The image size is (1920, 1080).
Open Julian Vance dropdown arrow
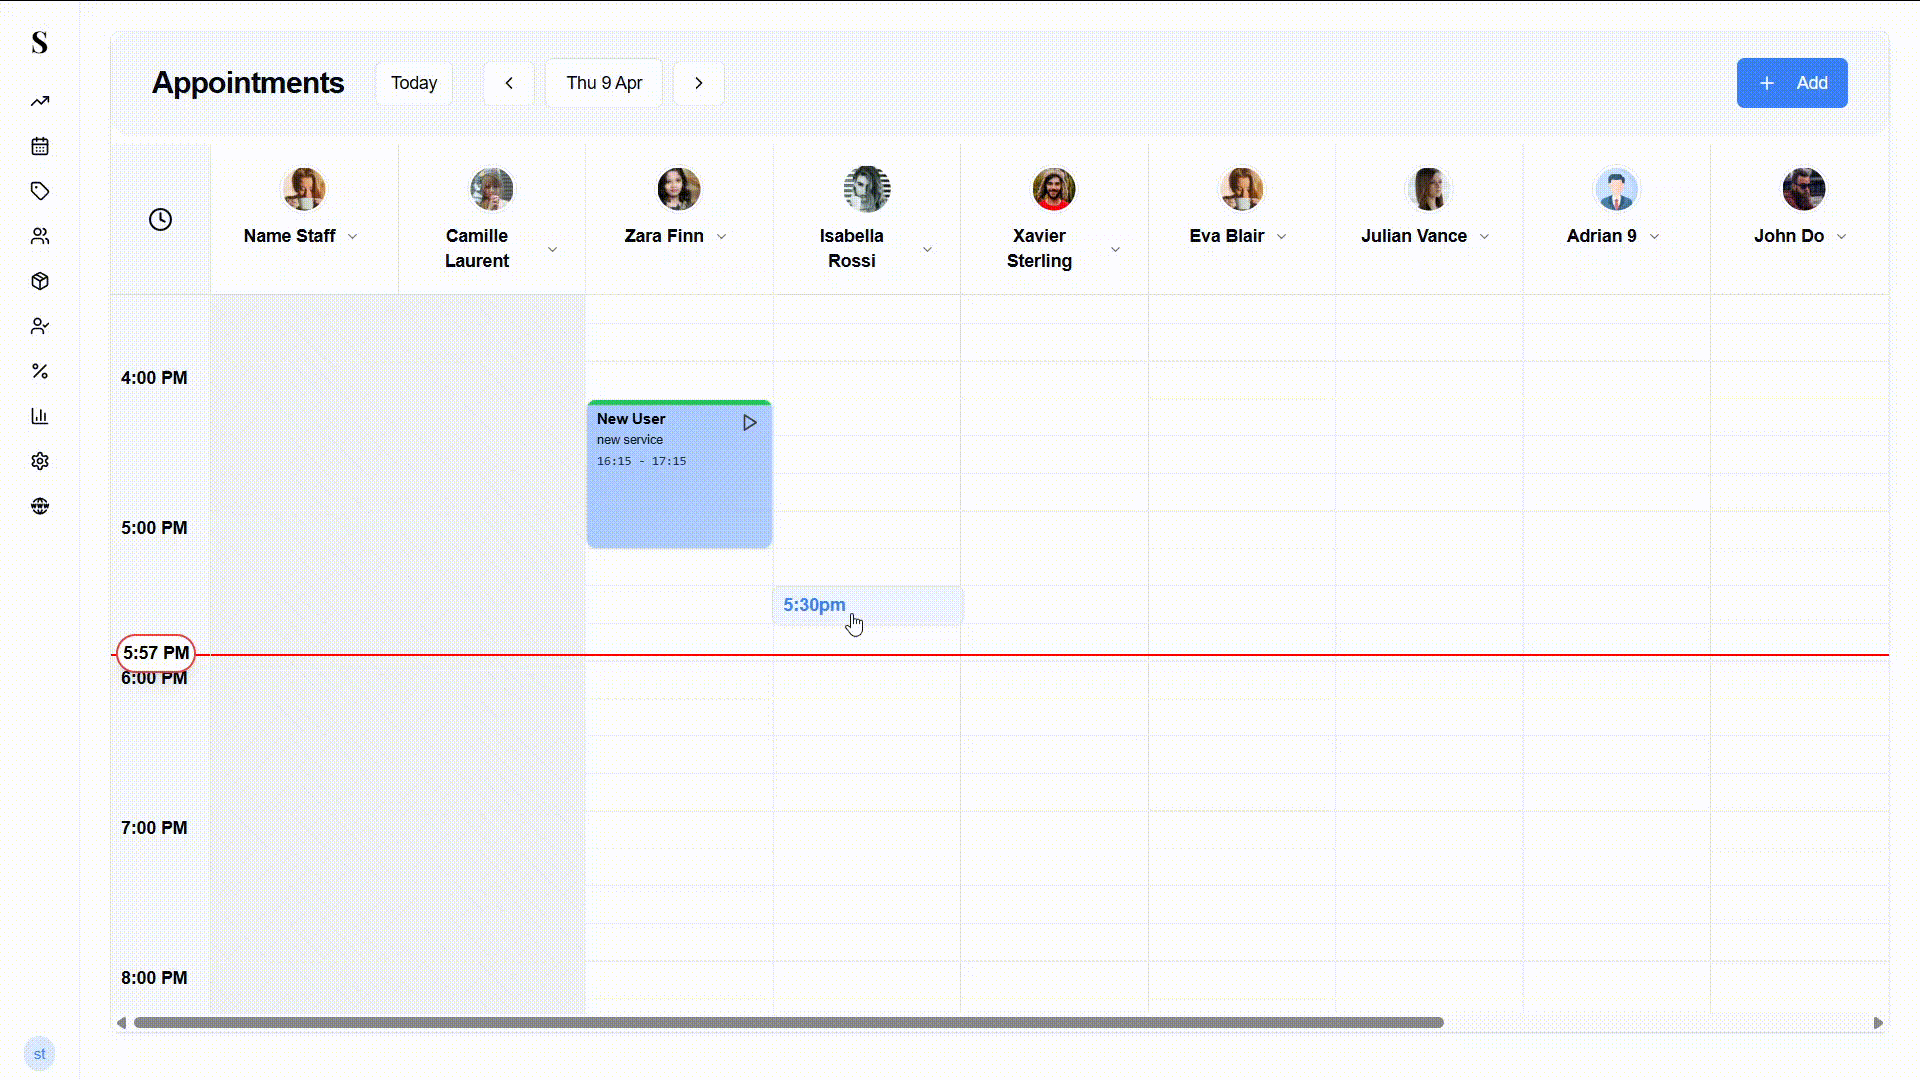tap(1484, 237)
